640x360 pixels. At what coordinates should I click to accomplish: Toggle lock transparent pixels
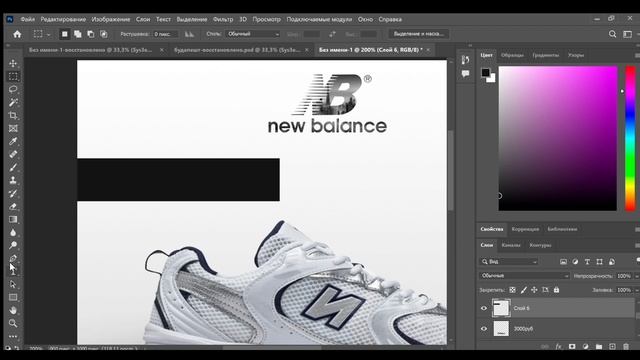512,290
